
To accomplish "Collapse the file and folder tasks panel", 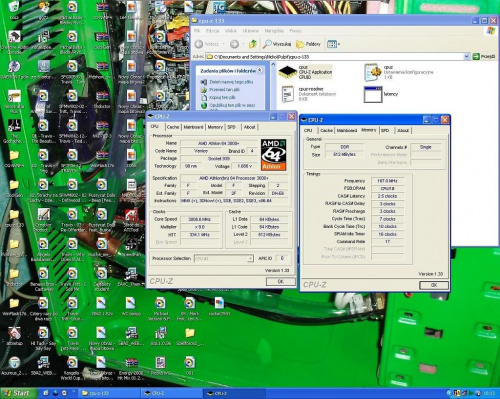I will pos(259,70).
